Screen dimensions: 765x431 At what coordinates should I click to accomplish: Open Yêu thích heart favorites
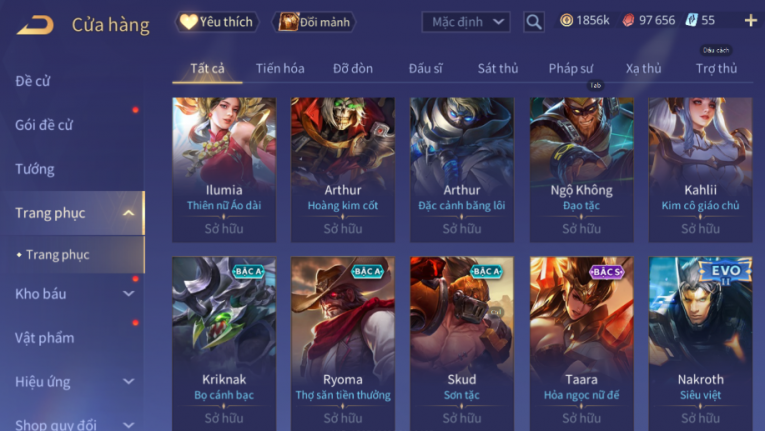pos(216,22)
